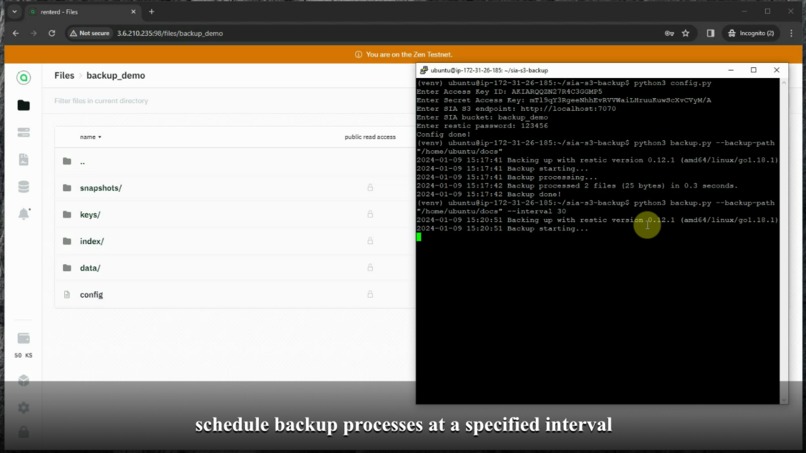This screenshot has height=453, width=806.
Task: Click public read access column header
Action: [370, 137]
